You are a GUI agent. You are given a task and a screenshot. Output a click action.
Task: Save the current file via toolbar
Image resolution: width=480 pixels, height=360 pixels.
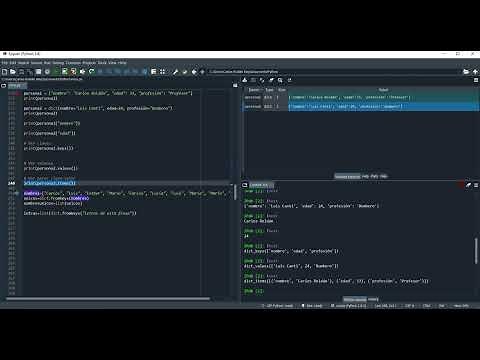click(x=22, y=72)
